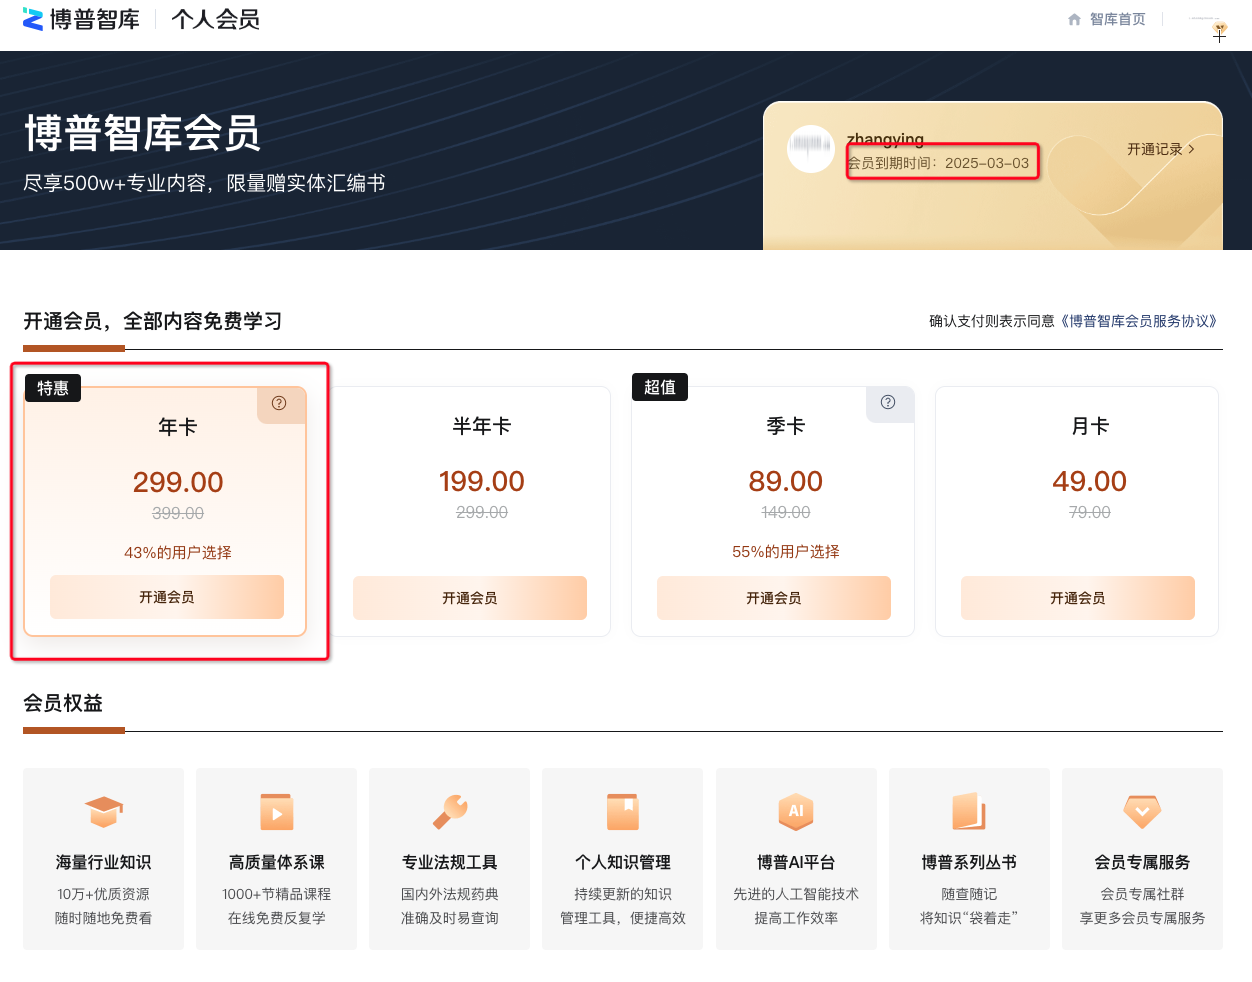Viewport: 1252px width, 982px height.
Task: Click the 博普智库 logo icon
Action: tap(33, 19)
